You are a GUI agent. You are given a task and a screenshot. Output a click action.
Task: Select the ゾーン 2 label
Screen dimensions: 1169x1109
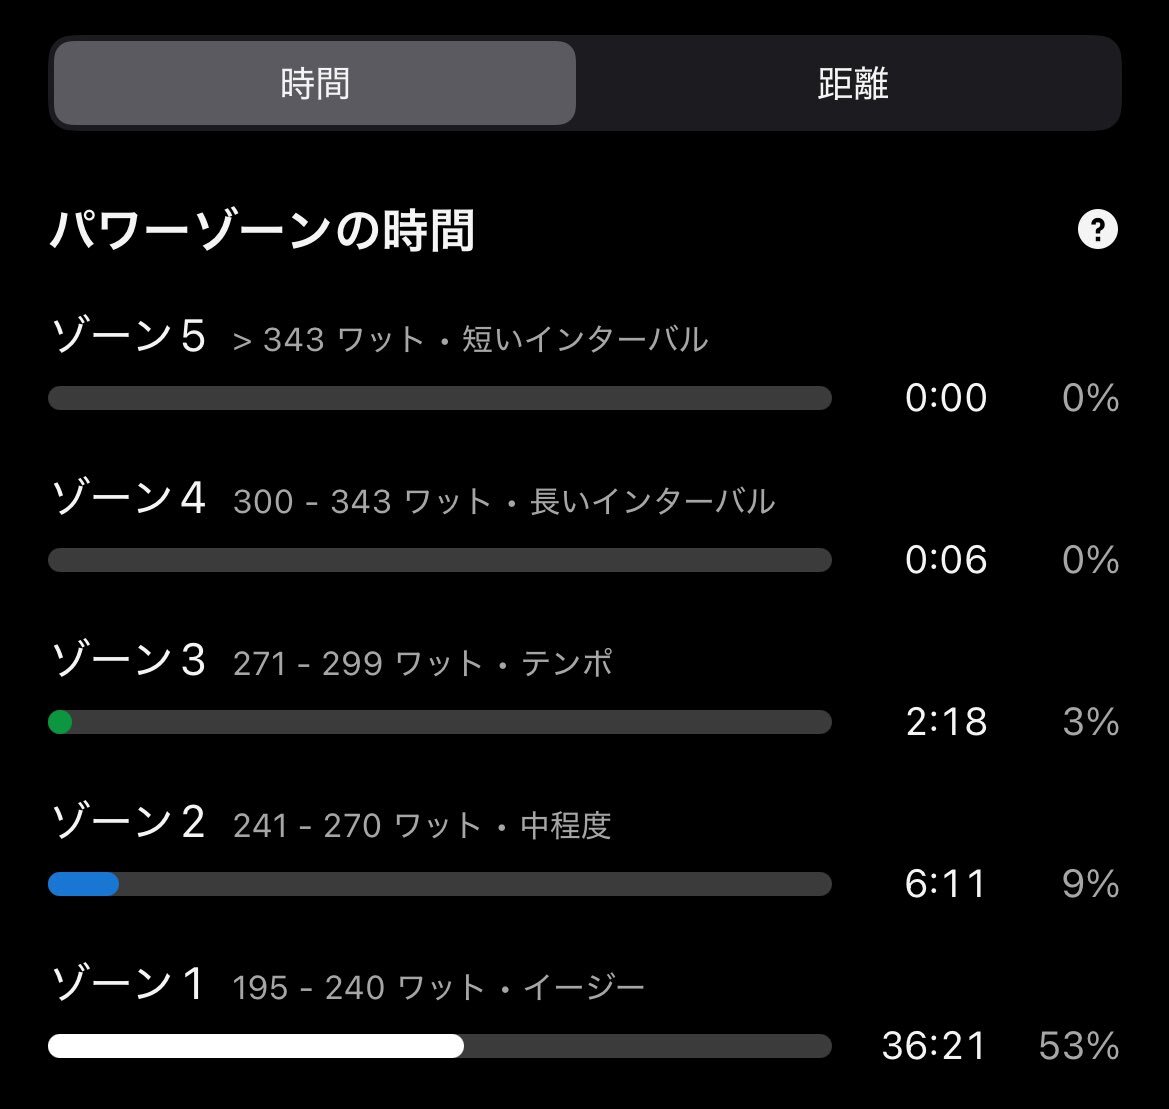(x=128, y=823)
